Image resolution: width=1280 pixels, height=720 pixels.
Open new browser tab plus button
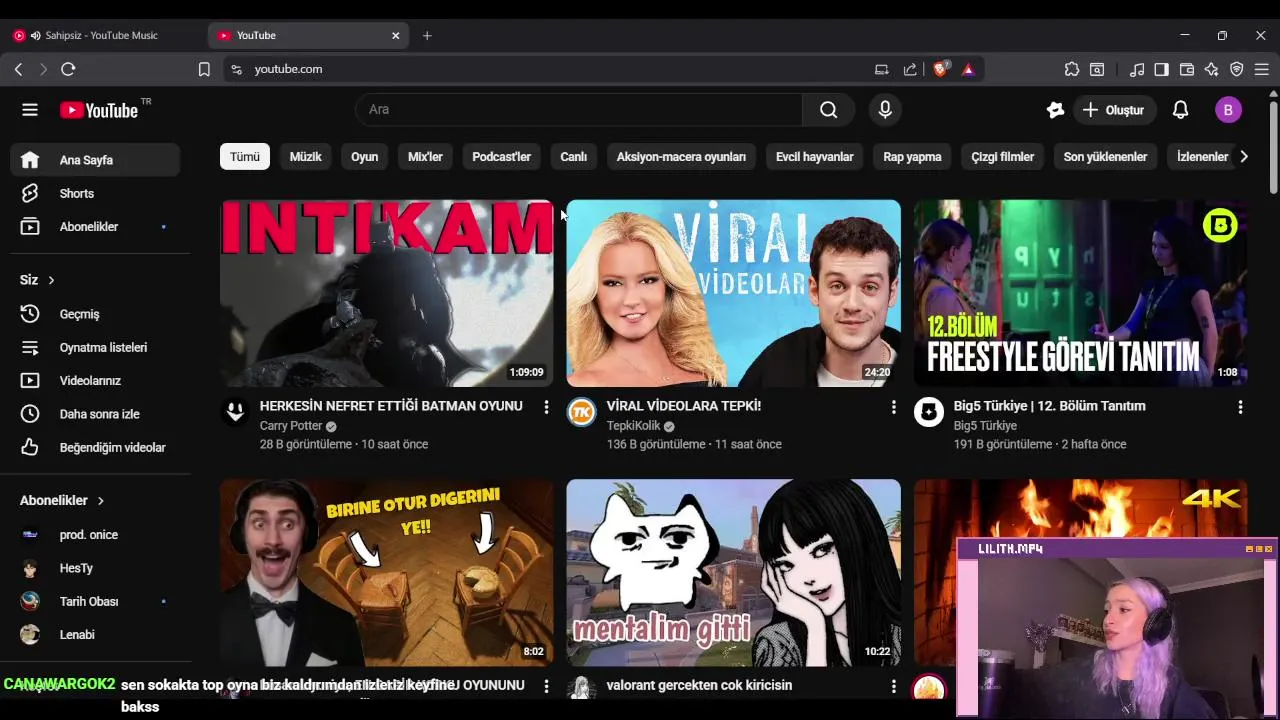(x=427, y=35)
